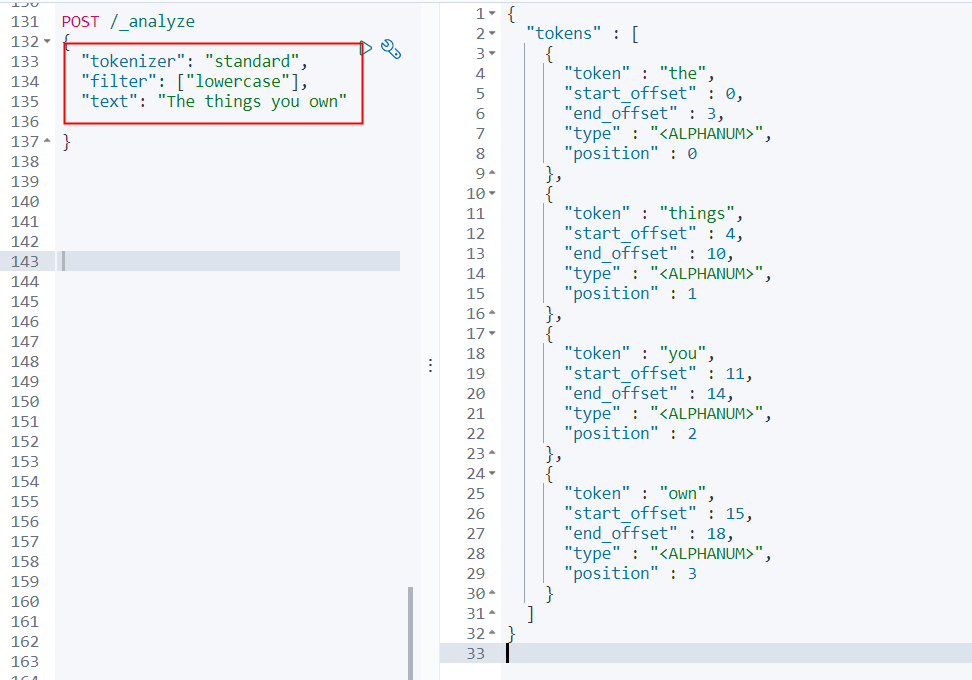972x680 pixels.
Task: Click the closing fold marker at line 32
Action: click(x=492, y=634)
